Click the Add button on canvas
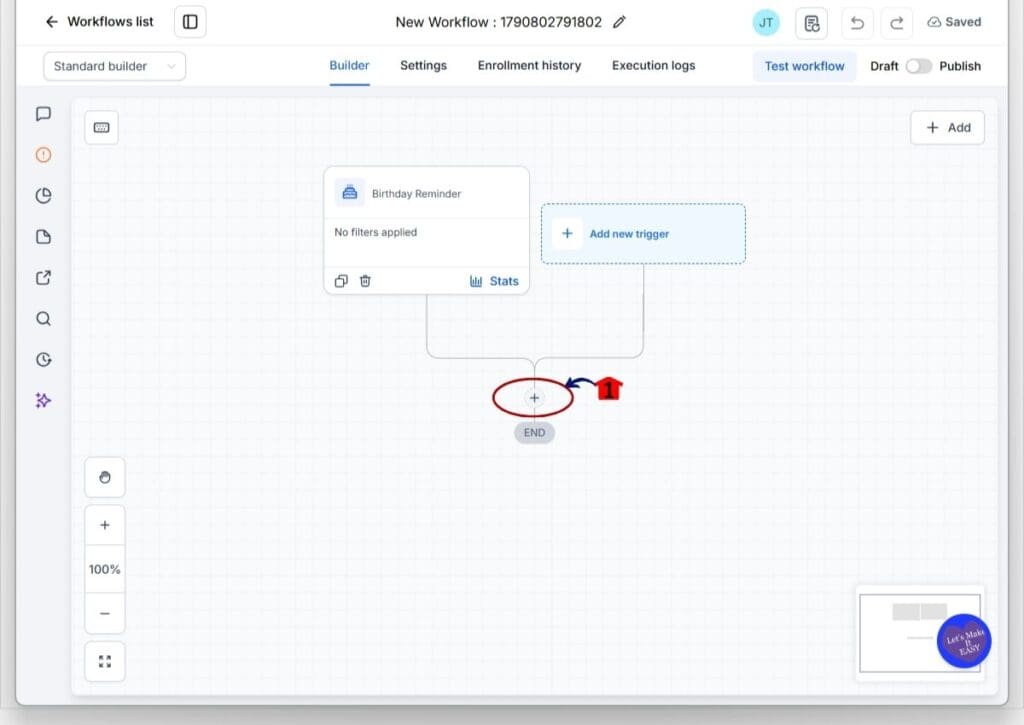The image size is (1024, 725). tap(947, 127)
